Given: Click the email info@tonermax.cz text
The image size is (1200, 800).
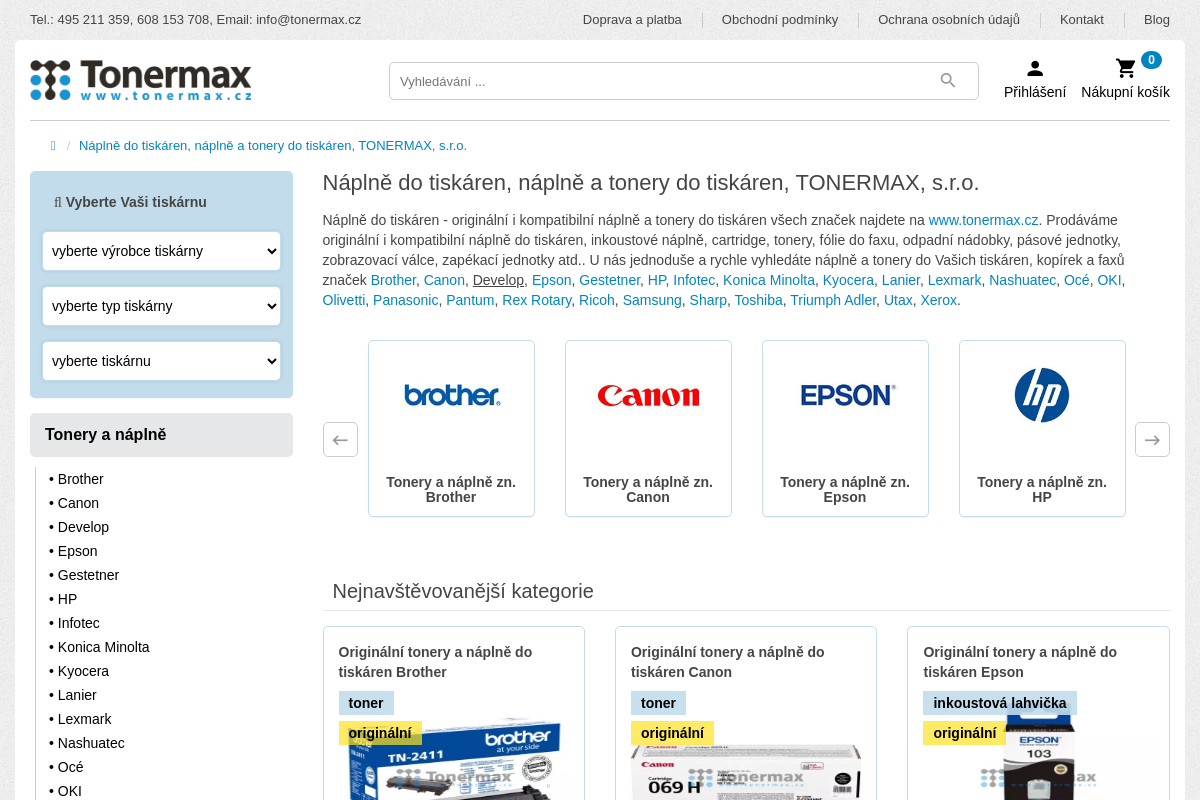Looking at the screenshot, I should coord(308,20).
